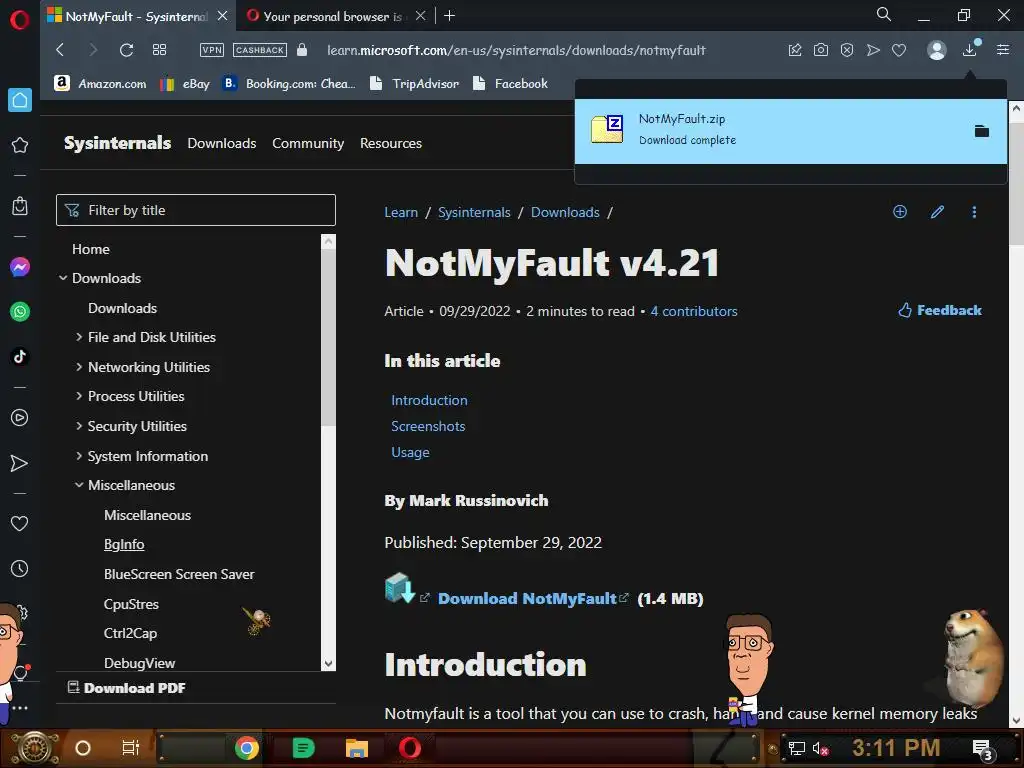1024x768 pixels.
Task: Open the ad blocker shield icon
Action: pos(847,50)
